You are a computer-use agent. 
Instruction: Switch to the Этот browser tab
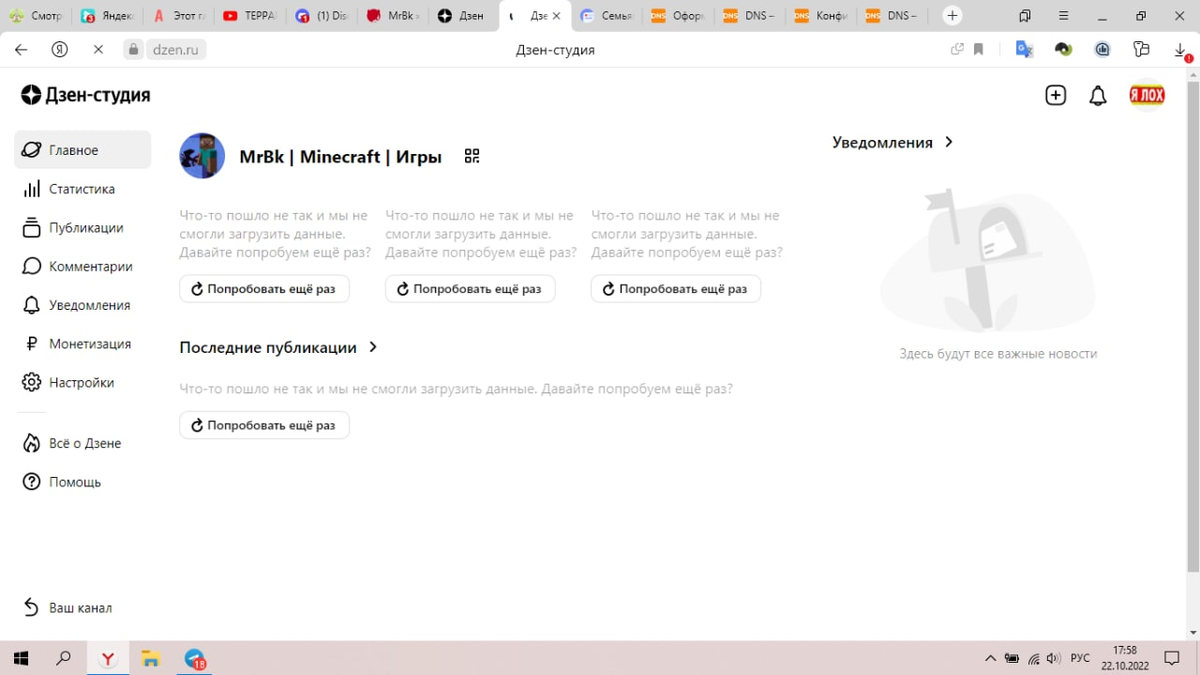(180, 16)
